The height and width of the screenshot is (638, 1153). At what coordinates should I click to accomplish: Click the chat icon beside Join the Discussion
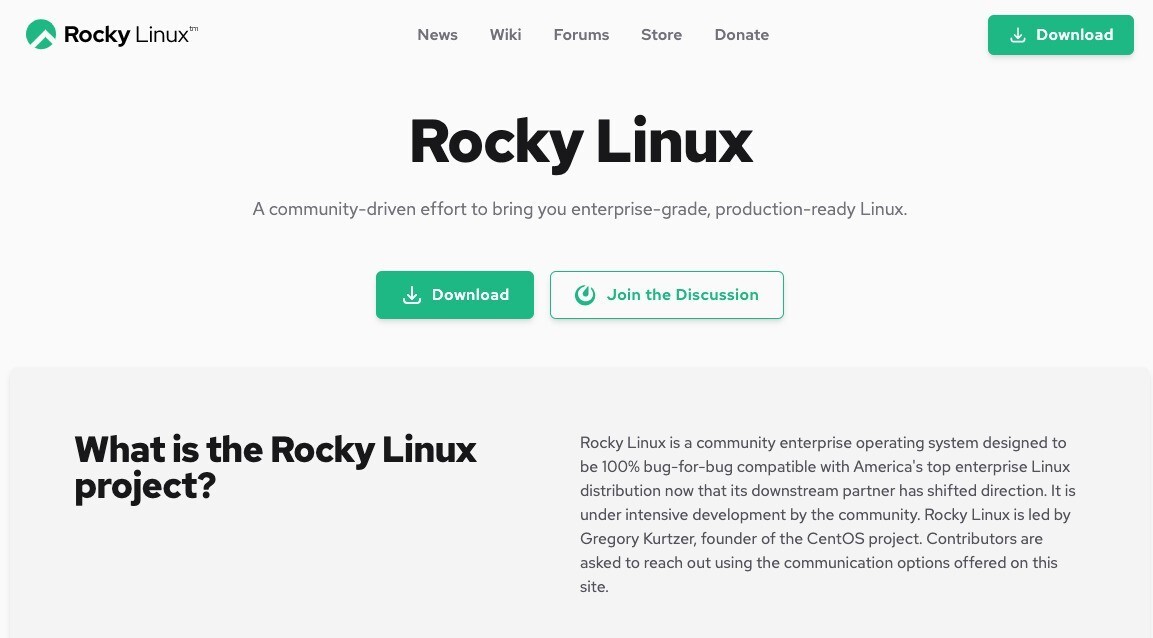pos(585,295)
